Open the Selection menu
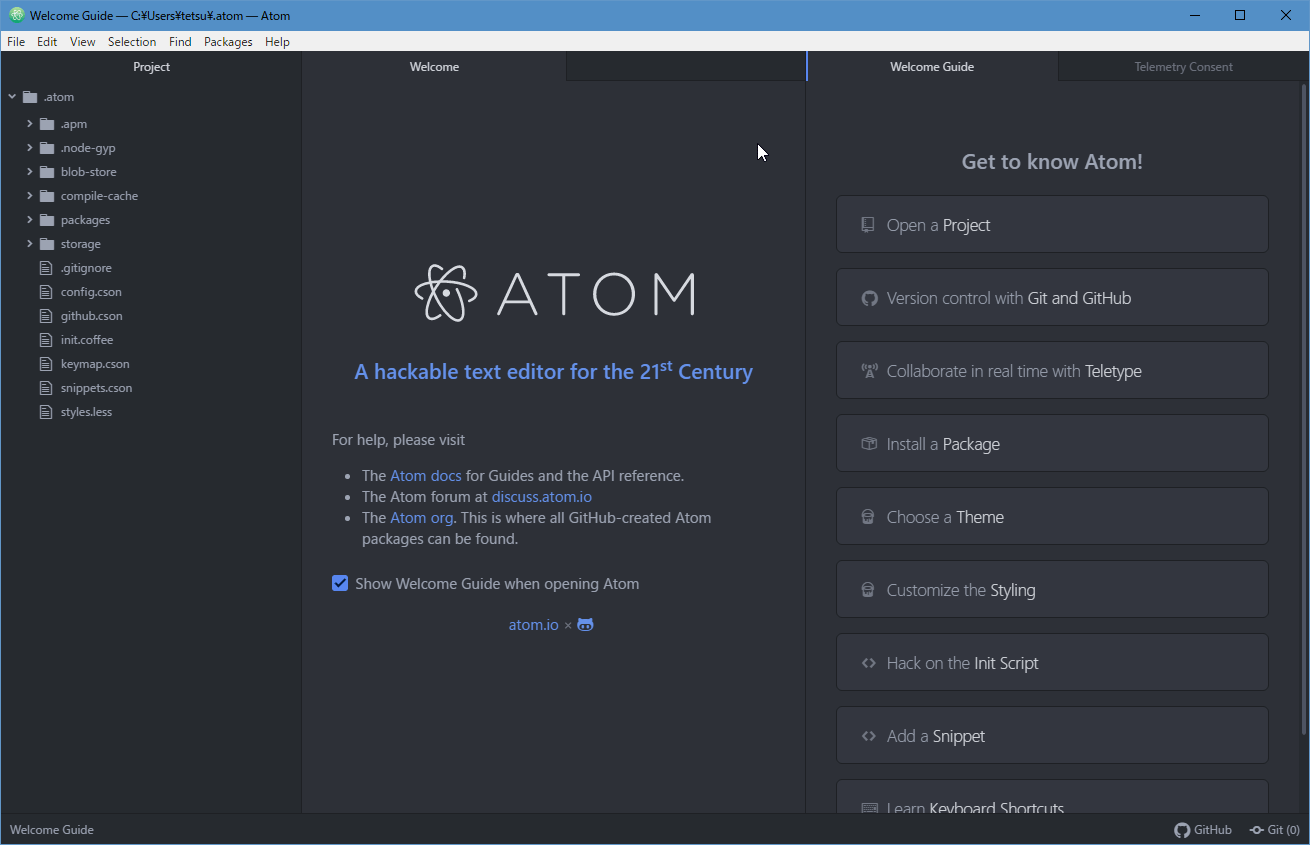The width and height of the screenshot is (1310, 845). coord(132,42)
